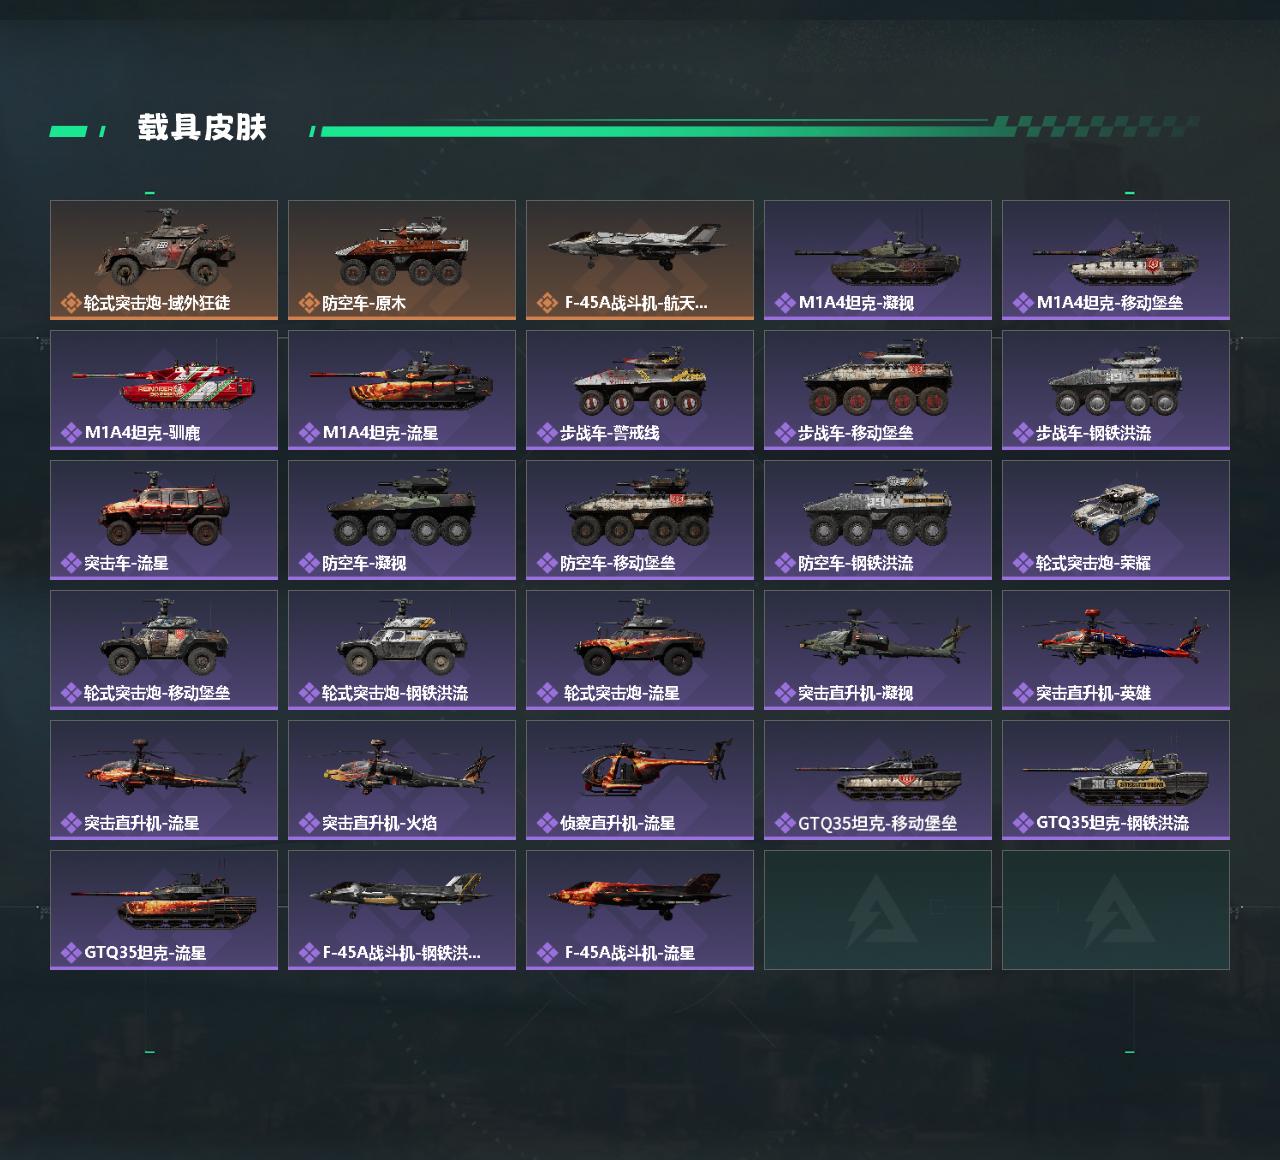Choose the M1A4坦克-凝视 tank skin
The width and height of the screenshot is (1280, 1160).
click(x=878, y=260)
